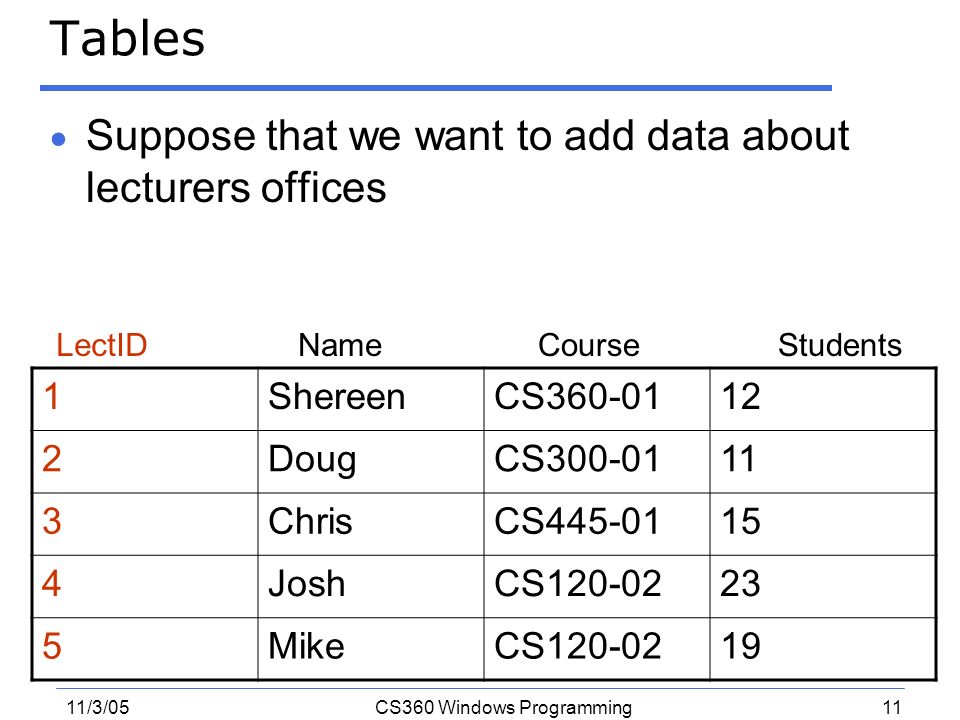This screenshot has height=720, width=960.
Task: Select the LectID column header
Action: point(102,345)
